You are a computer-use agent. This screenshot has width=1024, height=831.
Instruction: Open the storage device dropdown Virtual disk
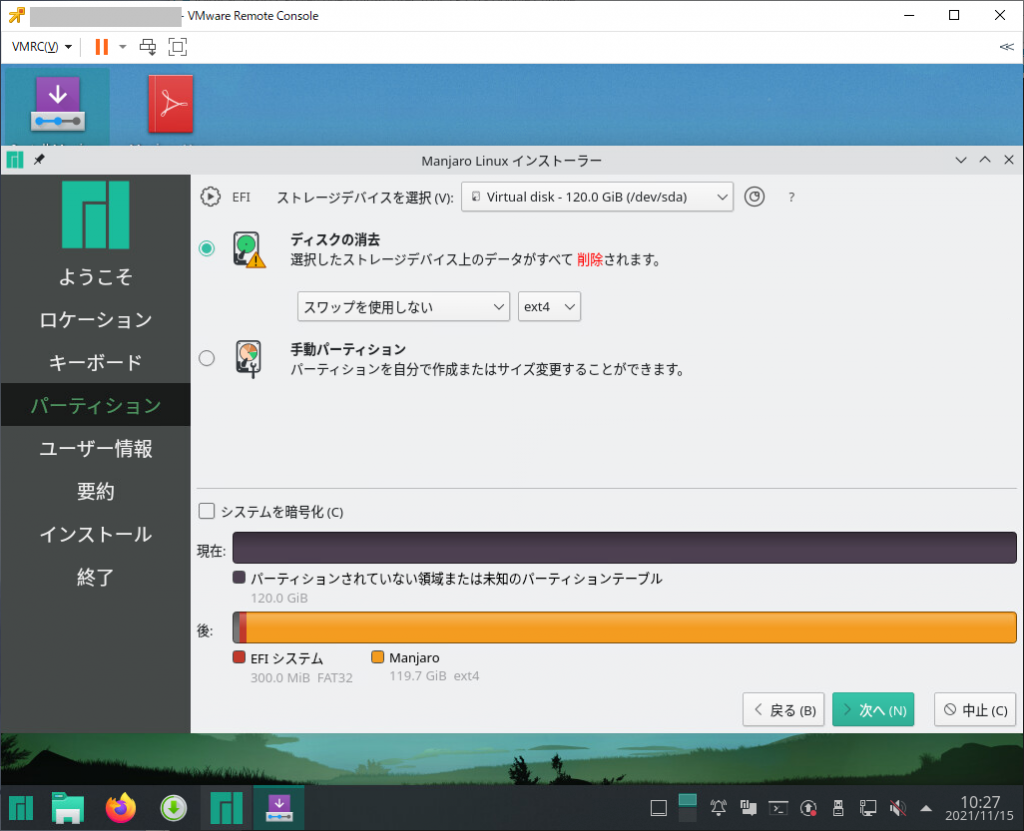point(597,197)
